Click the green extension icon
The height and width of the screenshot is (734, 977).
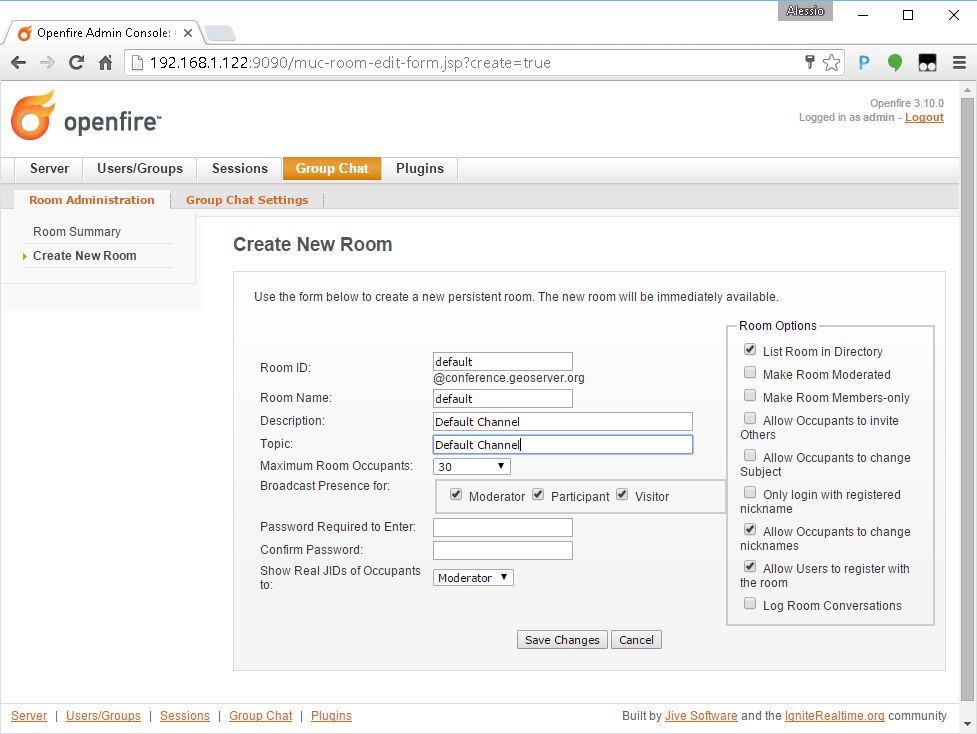[895, 63]
